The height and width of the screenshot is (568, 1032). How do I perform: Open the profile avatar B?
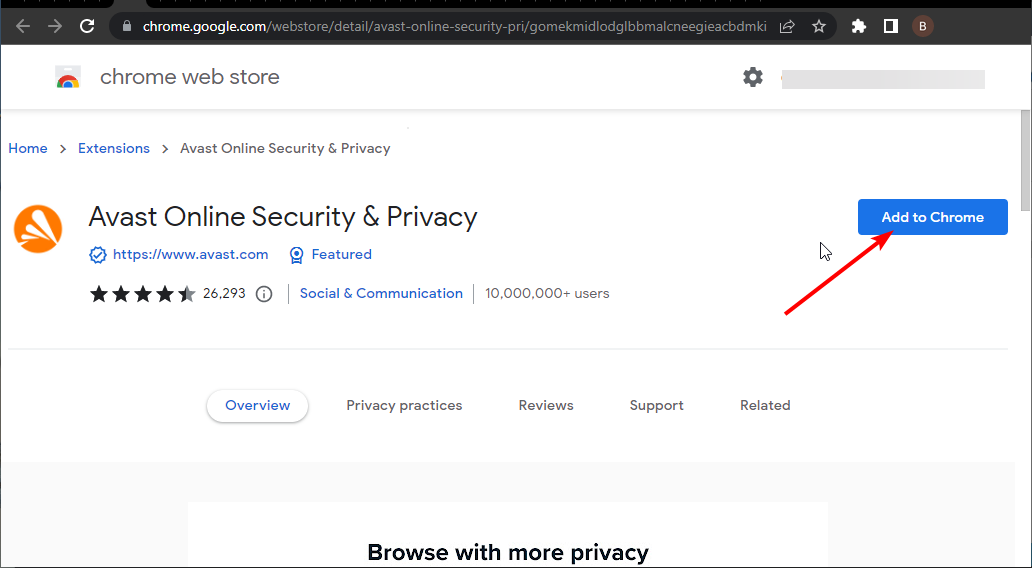point(923,26)
